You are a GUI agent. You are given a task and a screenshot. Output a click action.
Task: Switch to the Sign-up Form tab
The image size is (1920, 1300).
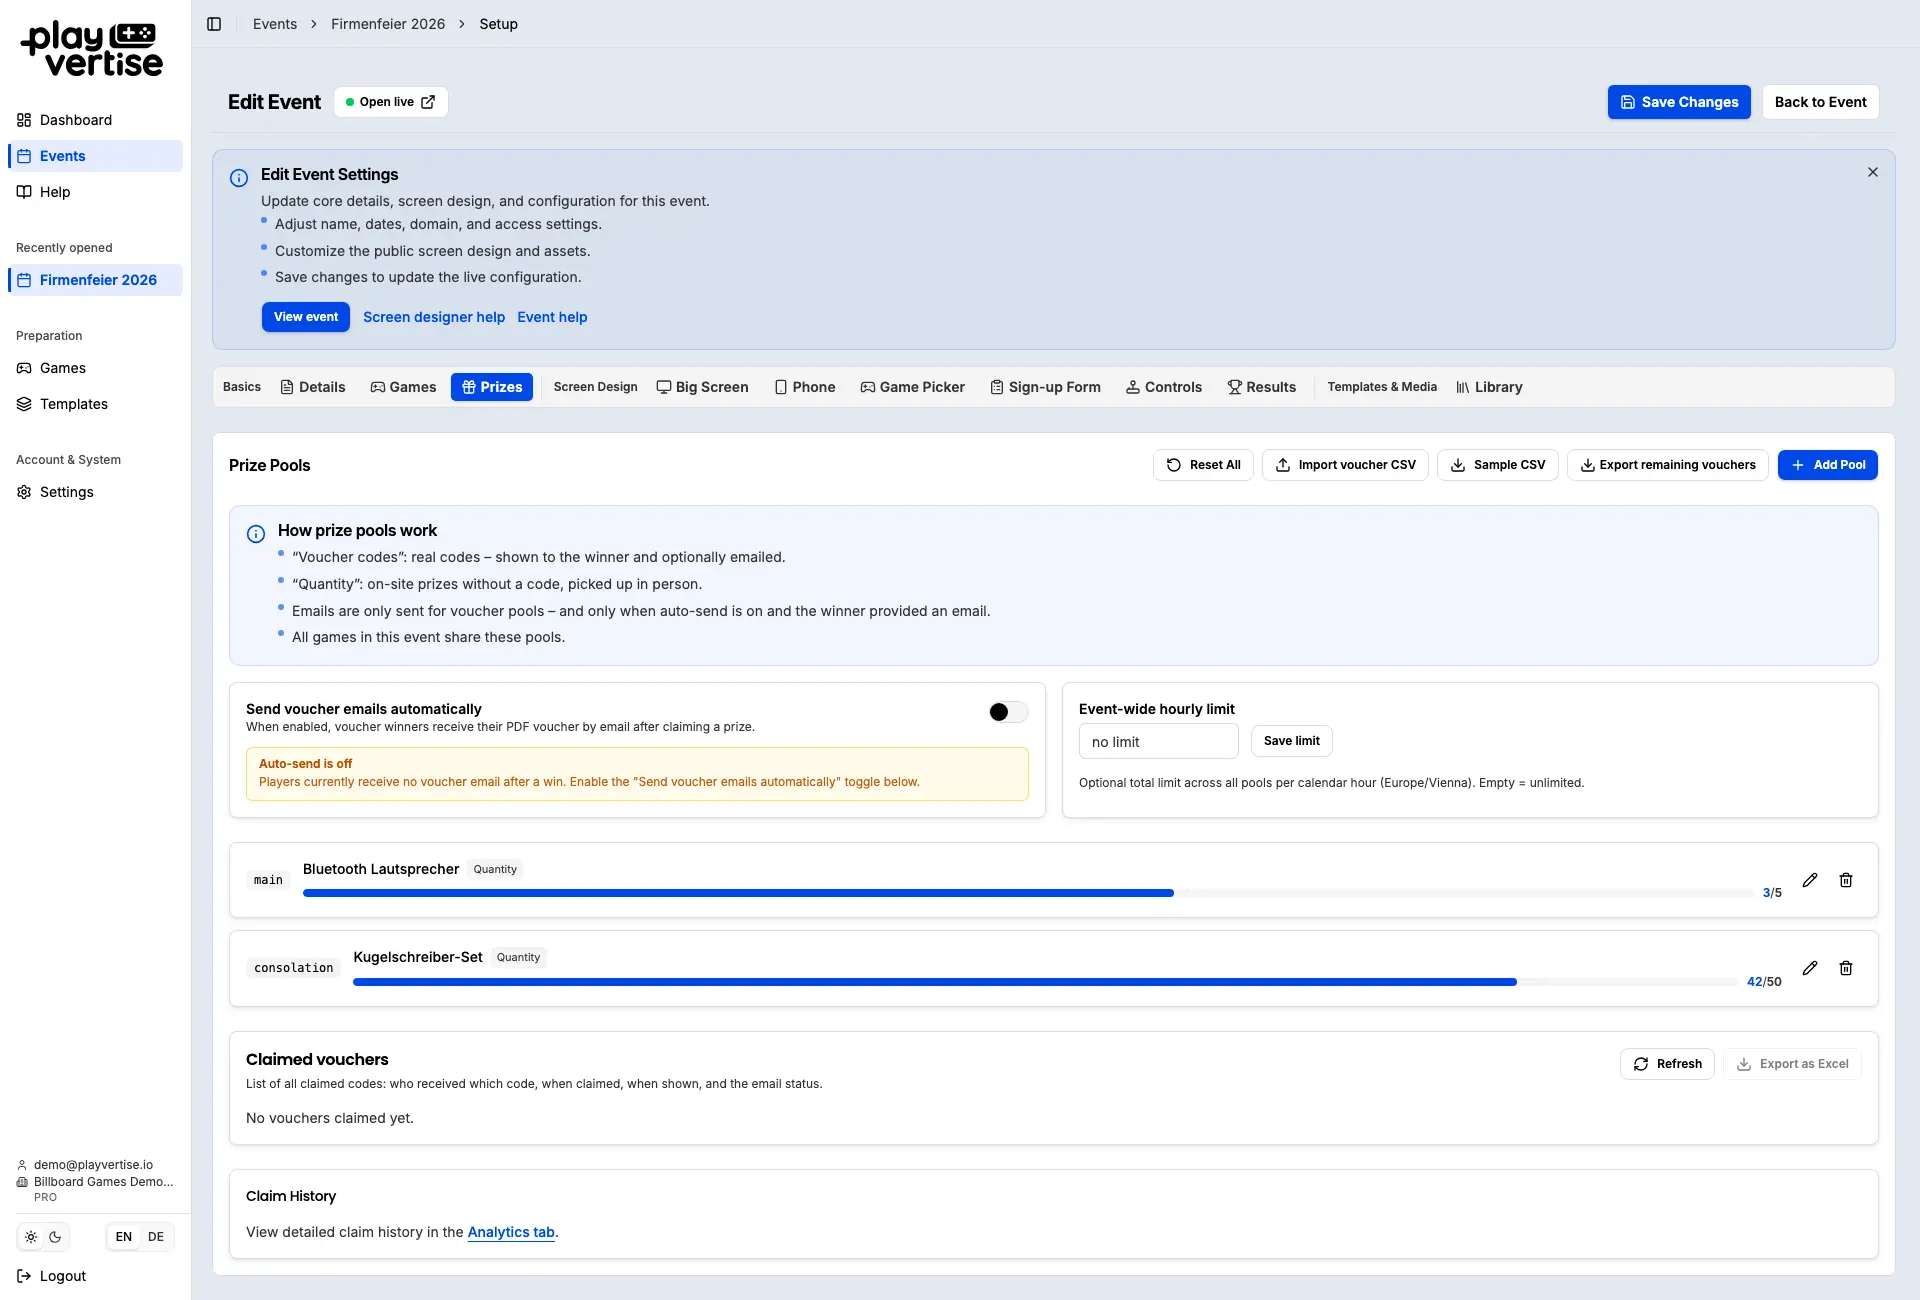pyautogui.click(x=1045, y=387)
